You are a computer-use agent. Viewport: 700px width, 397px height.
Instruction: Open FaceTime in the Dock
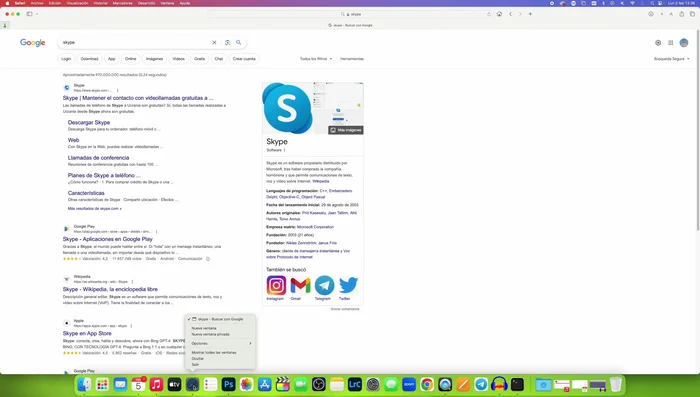[301, 384]
